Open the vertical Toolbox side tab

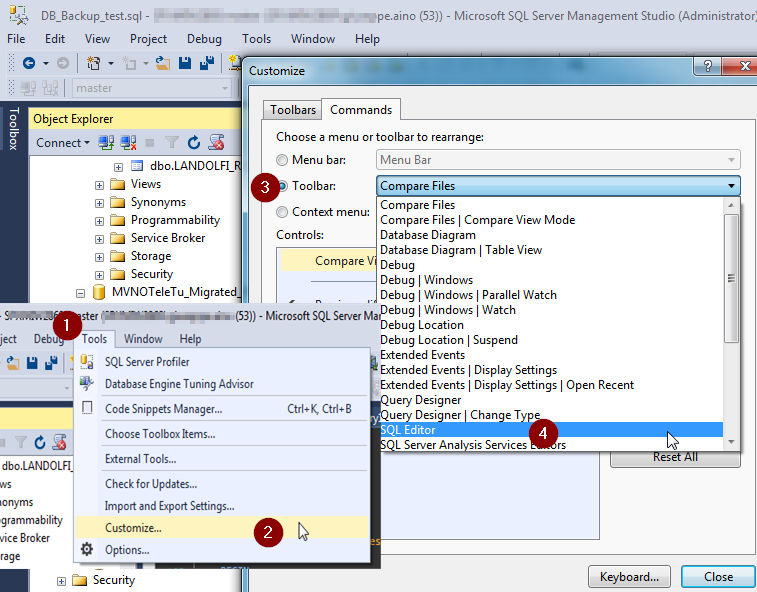tap(14, 128)
